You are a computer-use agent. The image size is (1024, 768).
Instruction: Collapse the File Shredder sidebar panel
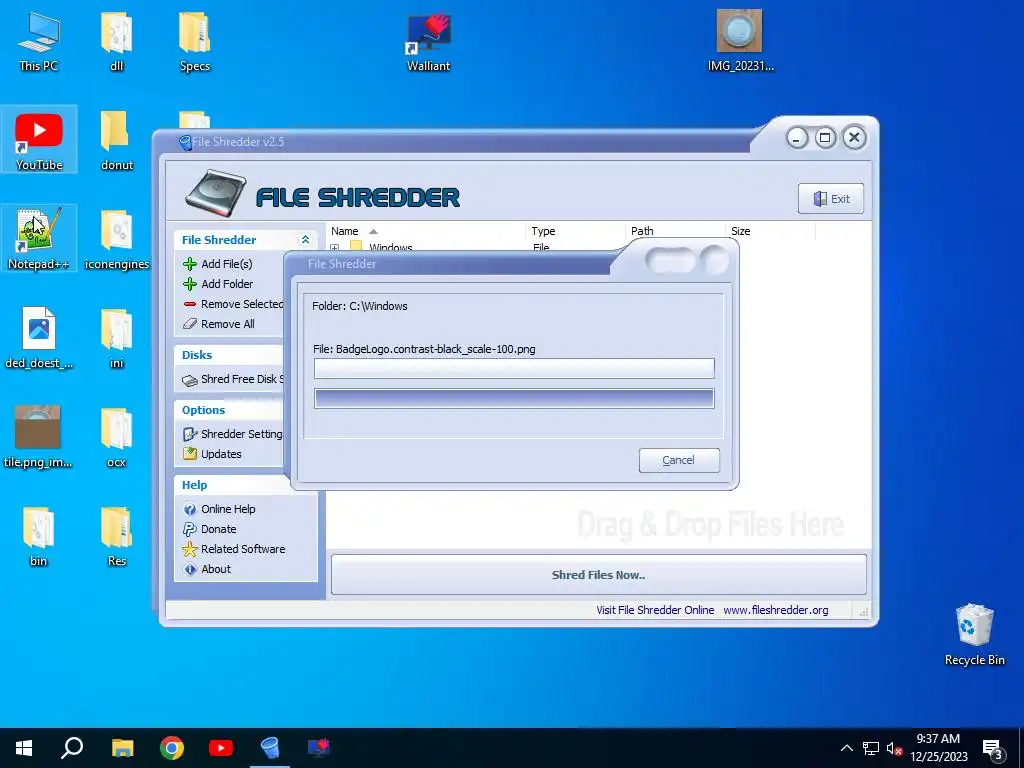click(x=305, y=240)
